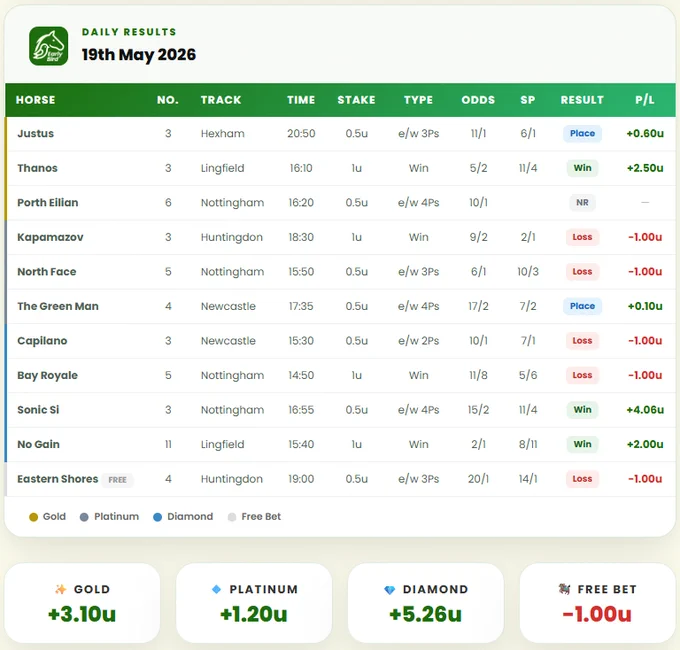Click the Platinum legend dot
The height and width of the screenshot is (650, 680).
84,517
